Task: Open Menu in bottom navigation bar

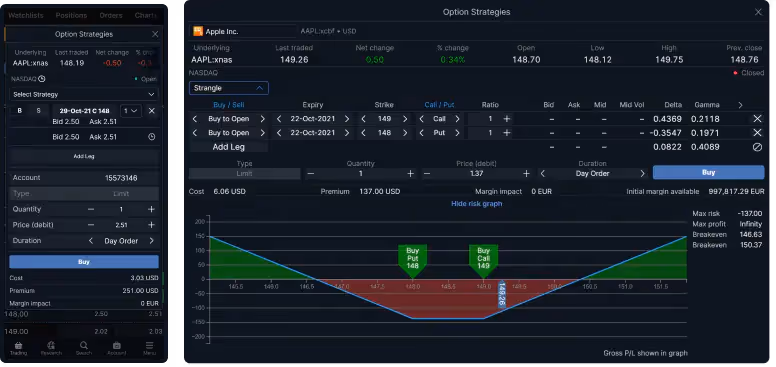Action: (x=149, y=348)
